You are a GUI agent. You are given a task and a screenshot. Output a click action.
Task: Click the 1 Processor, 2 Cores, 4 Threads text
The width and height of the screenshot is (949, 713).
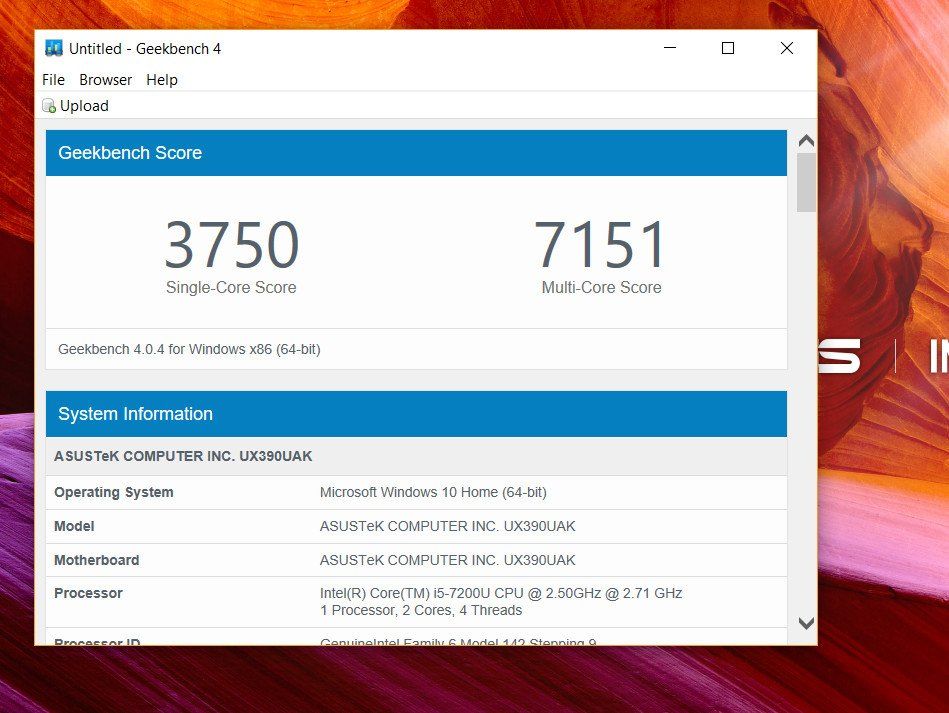[421, 610]
